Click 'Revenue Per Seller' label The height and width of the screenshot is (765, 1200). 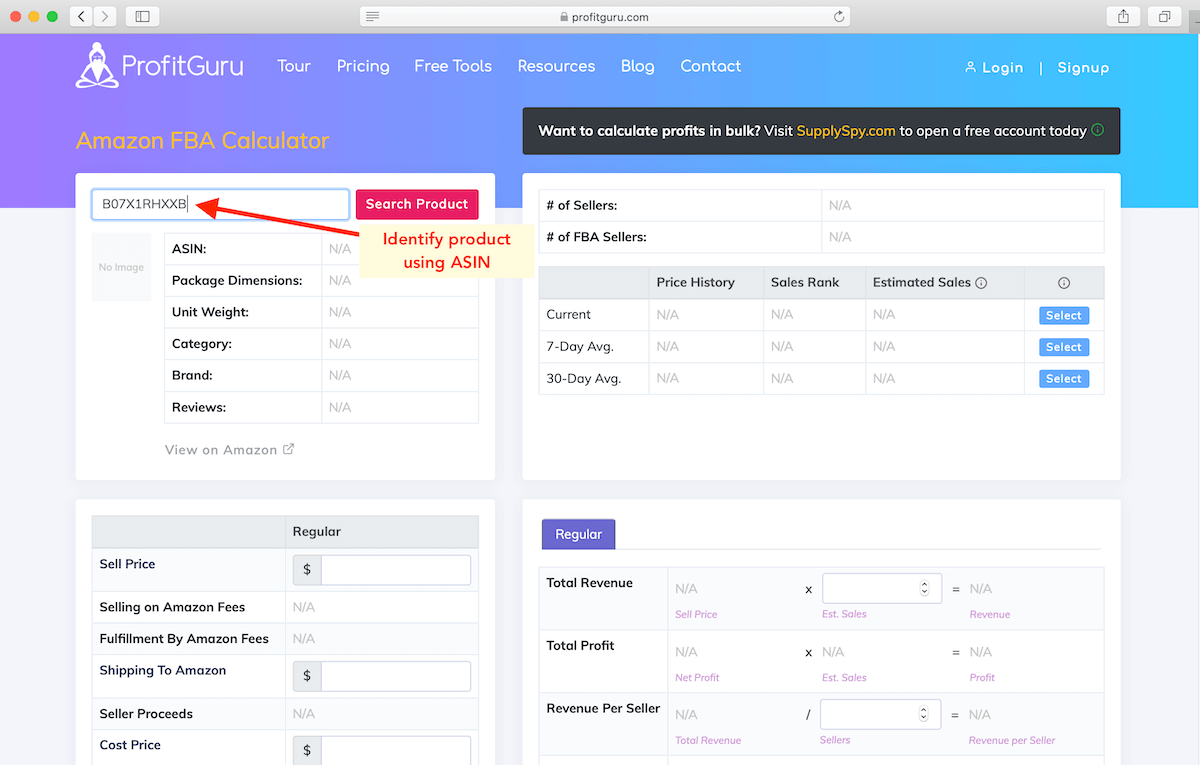tap(604, 709)
